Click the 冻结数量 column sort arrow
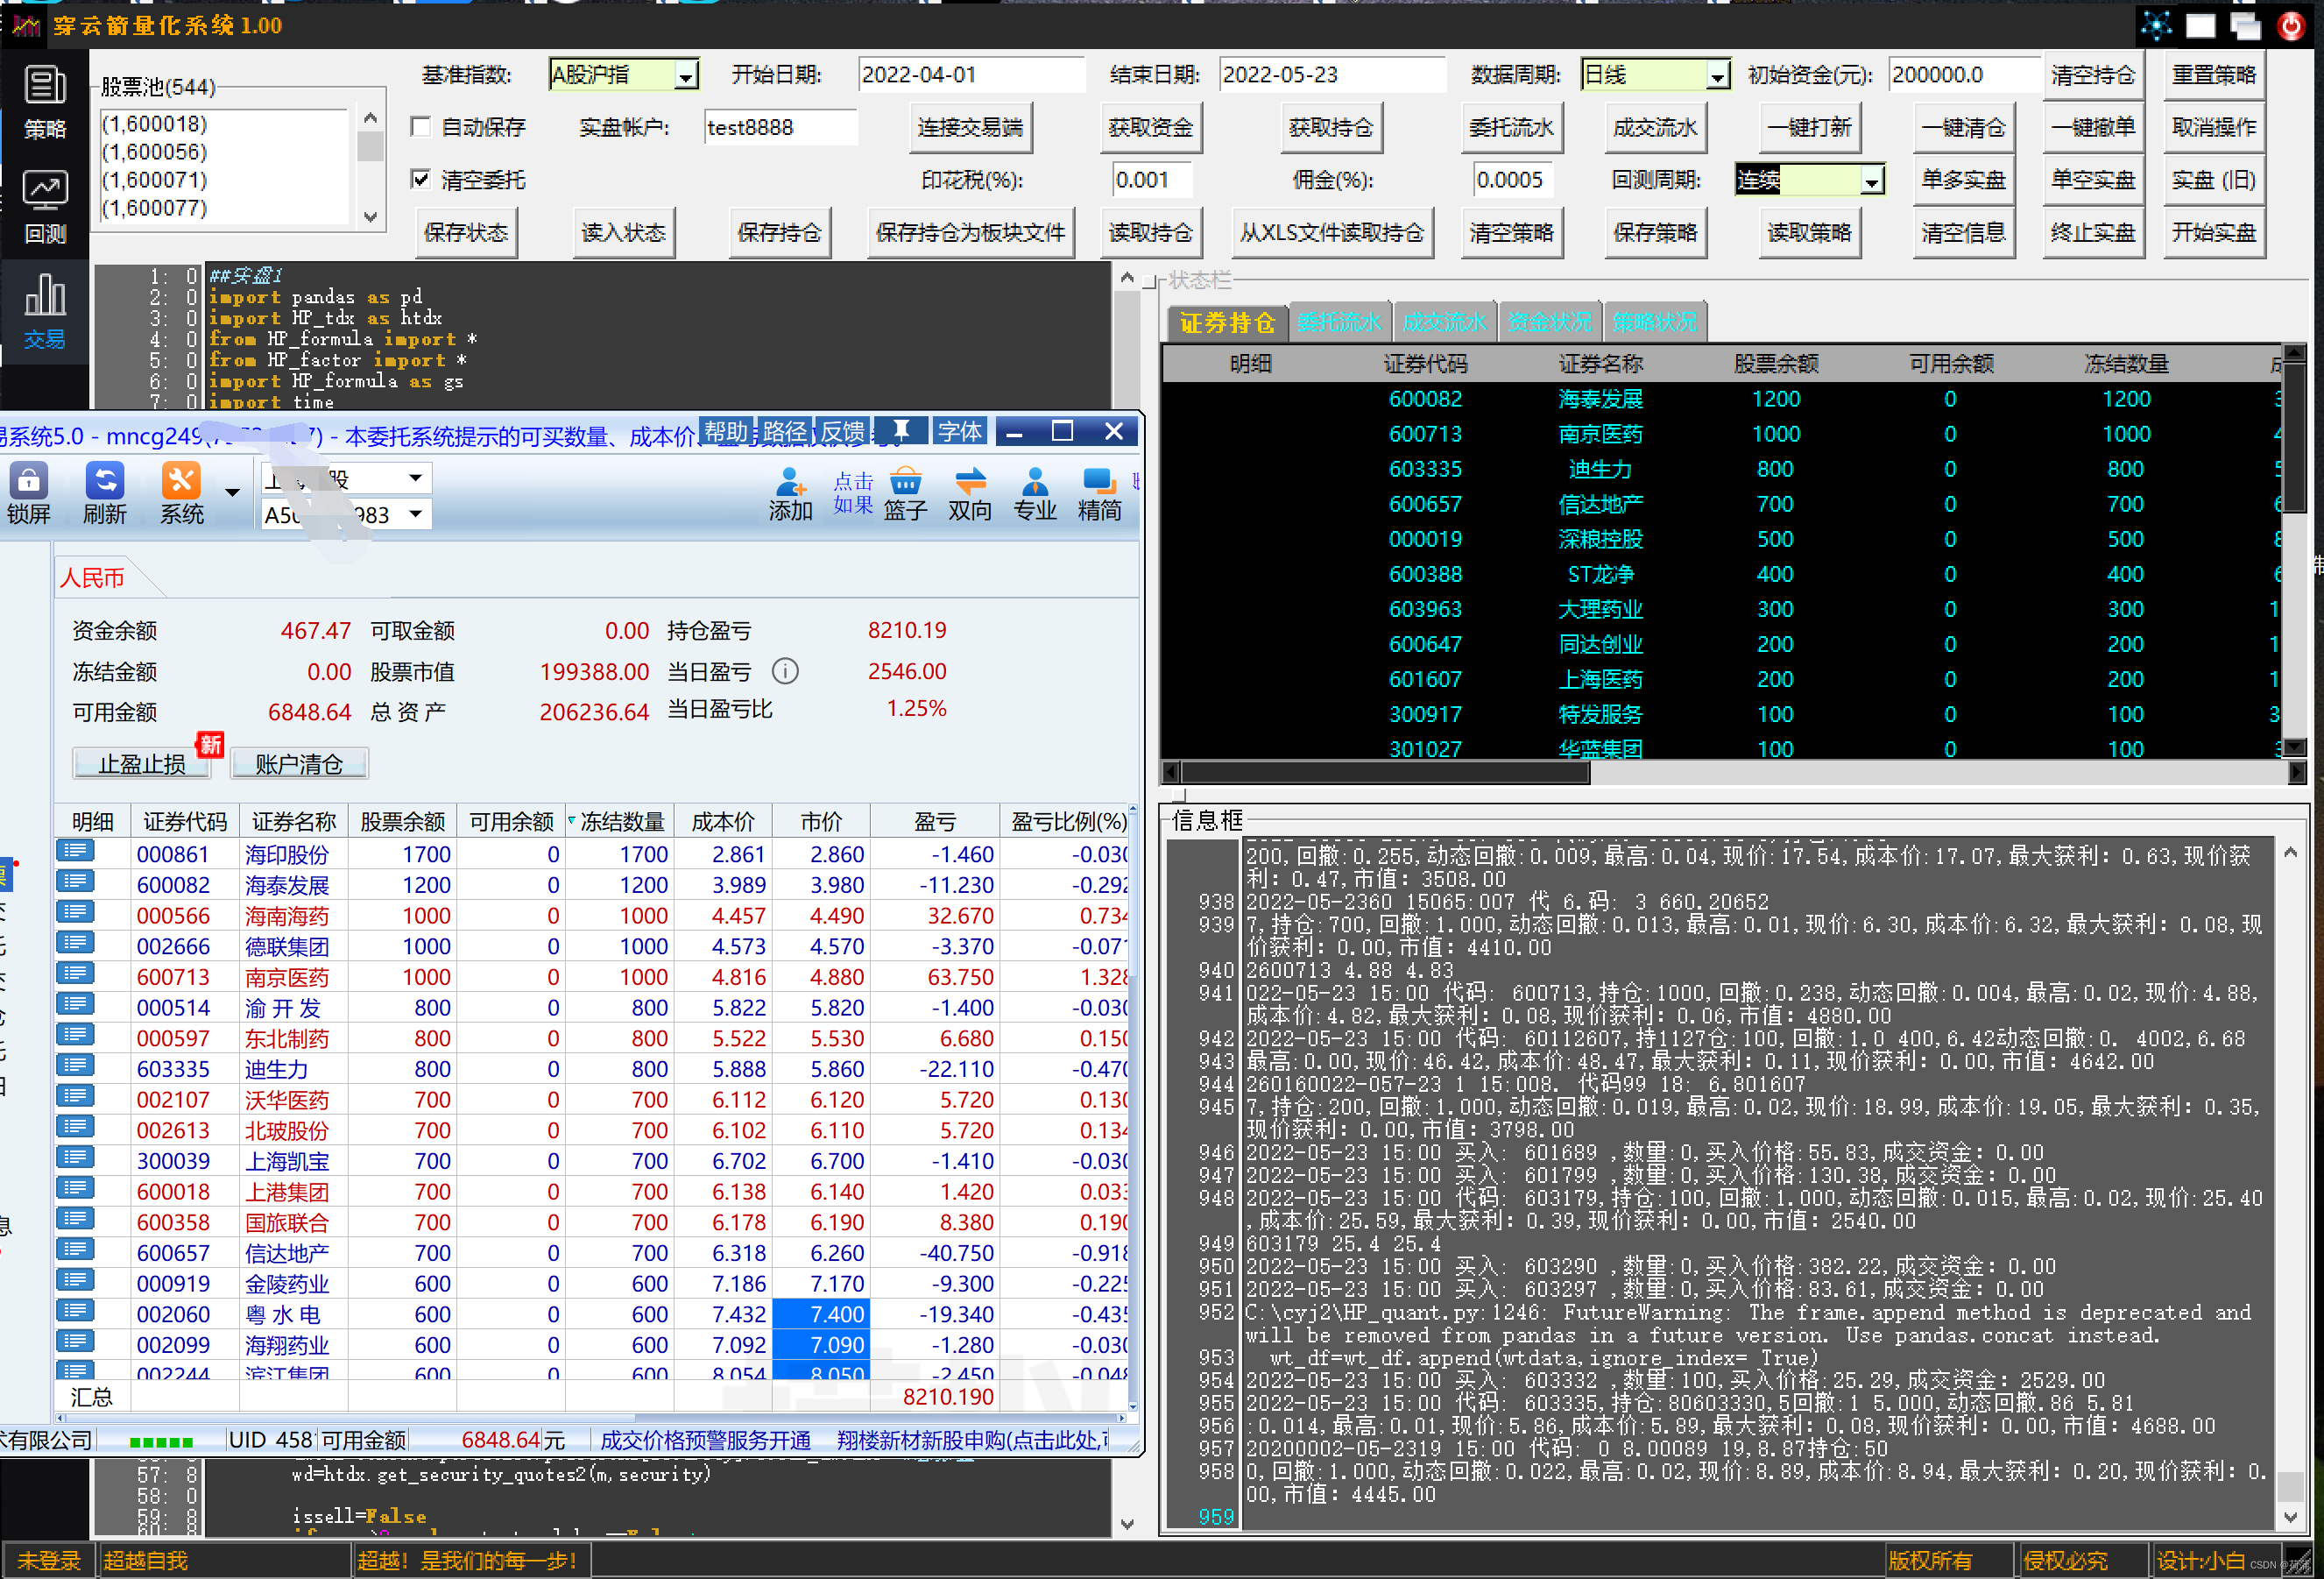This screenshot has width=2324, height=1579. (x=571, y=820)
